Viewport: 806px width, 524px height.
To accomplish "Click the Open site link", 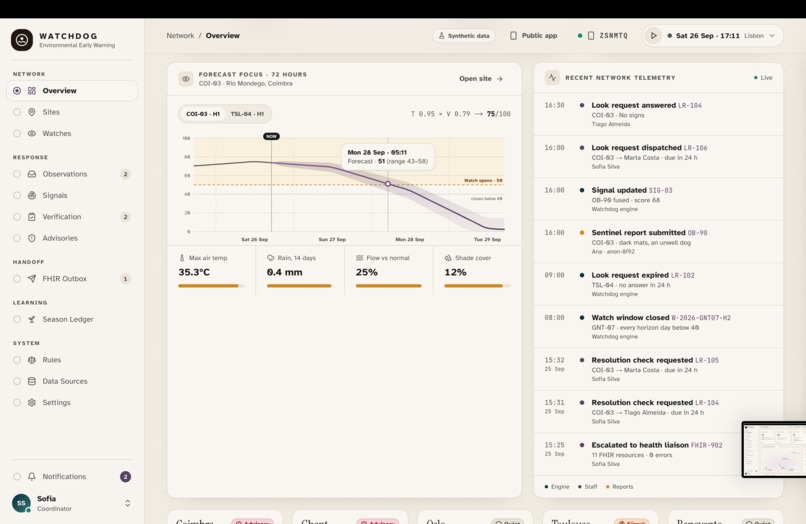I will pos(481,79).
